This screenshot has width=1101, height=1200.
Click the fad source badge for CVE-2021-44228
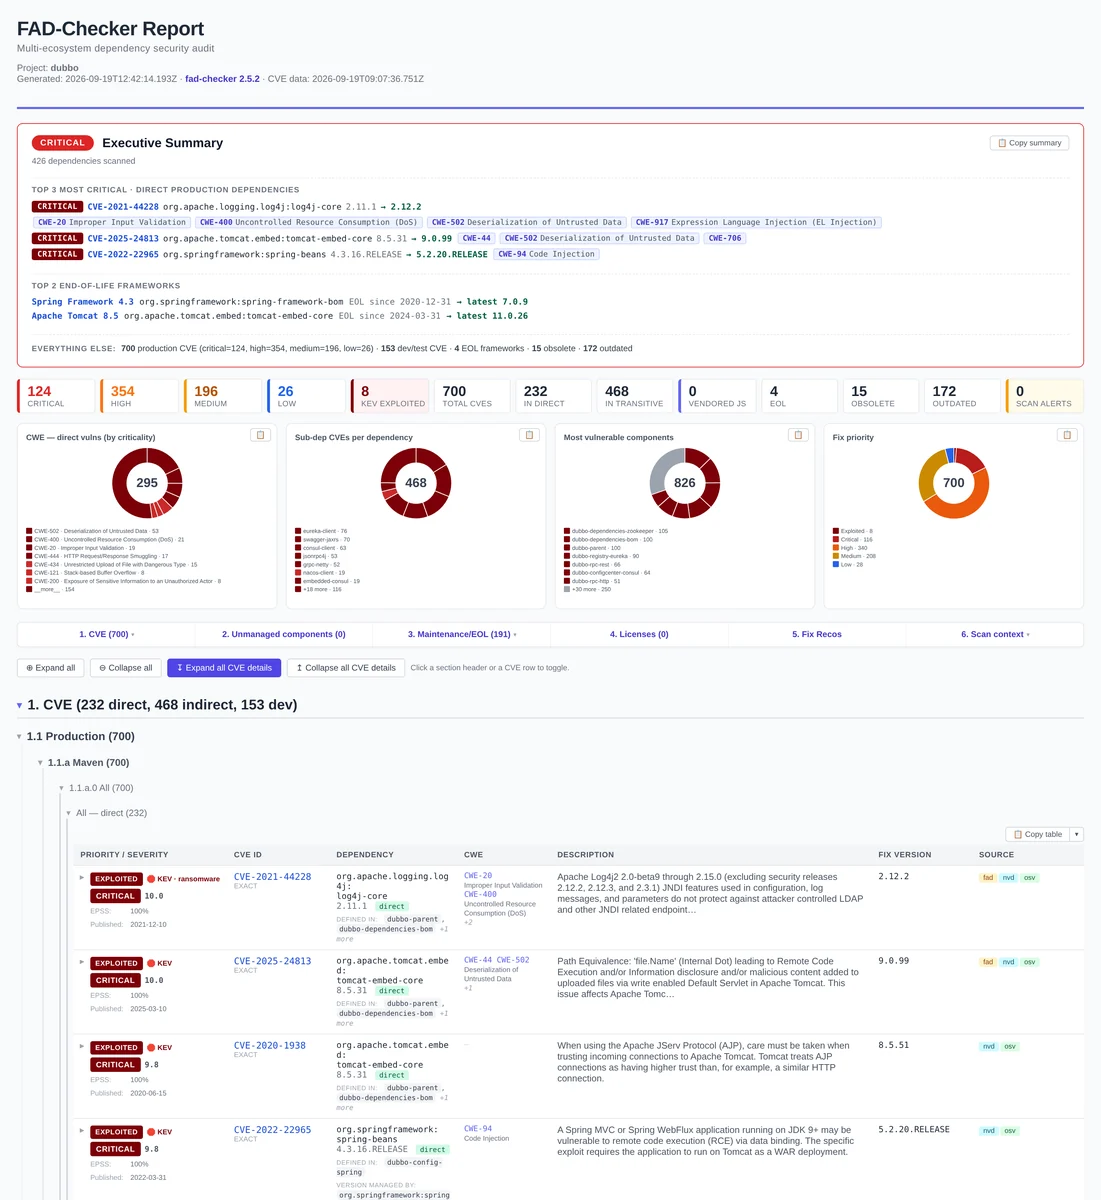point(988,878)
